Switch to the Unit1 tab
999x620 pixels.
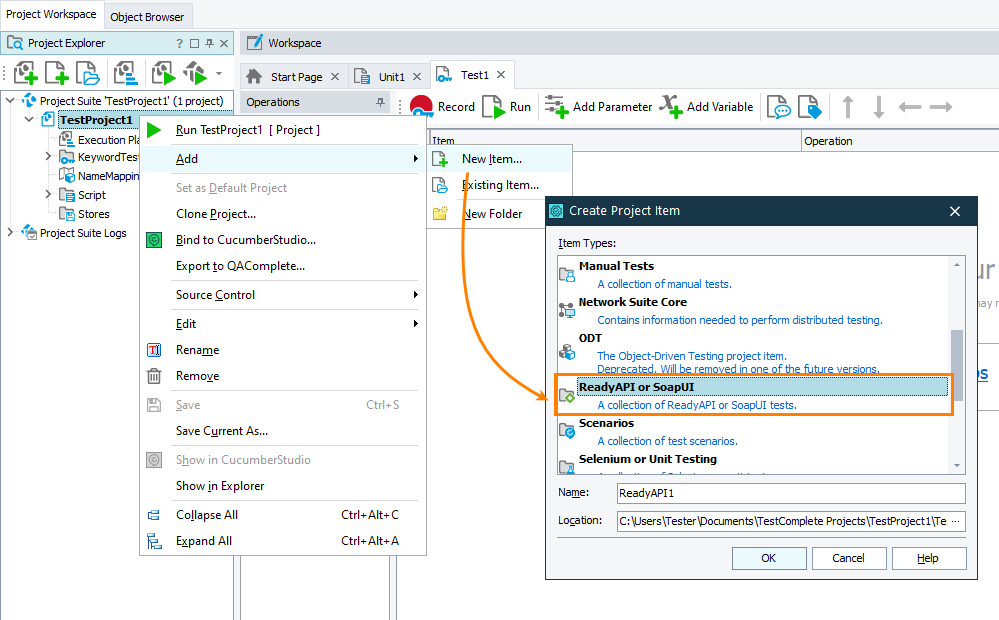[x=389, y=74]
